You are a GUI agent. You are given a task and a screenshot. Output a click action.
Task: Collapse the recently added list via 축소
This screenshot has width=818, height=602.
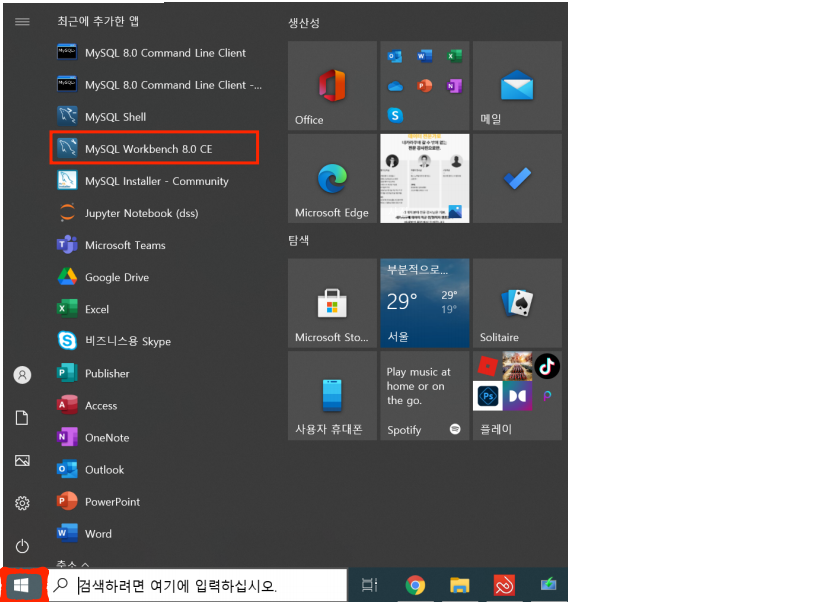[x=73, y=564]
